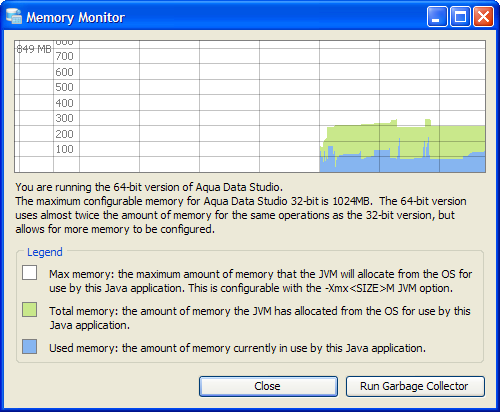Click Run Garbage Collector button

point(415,386)
